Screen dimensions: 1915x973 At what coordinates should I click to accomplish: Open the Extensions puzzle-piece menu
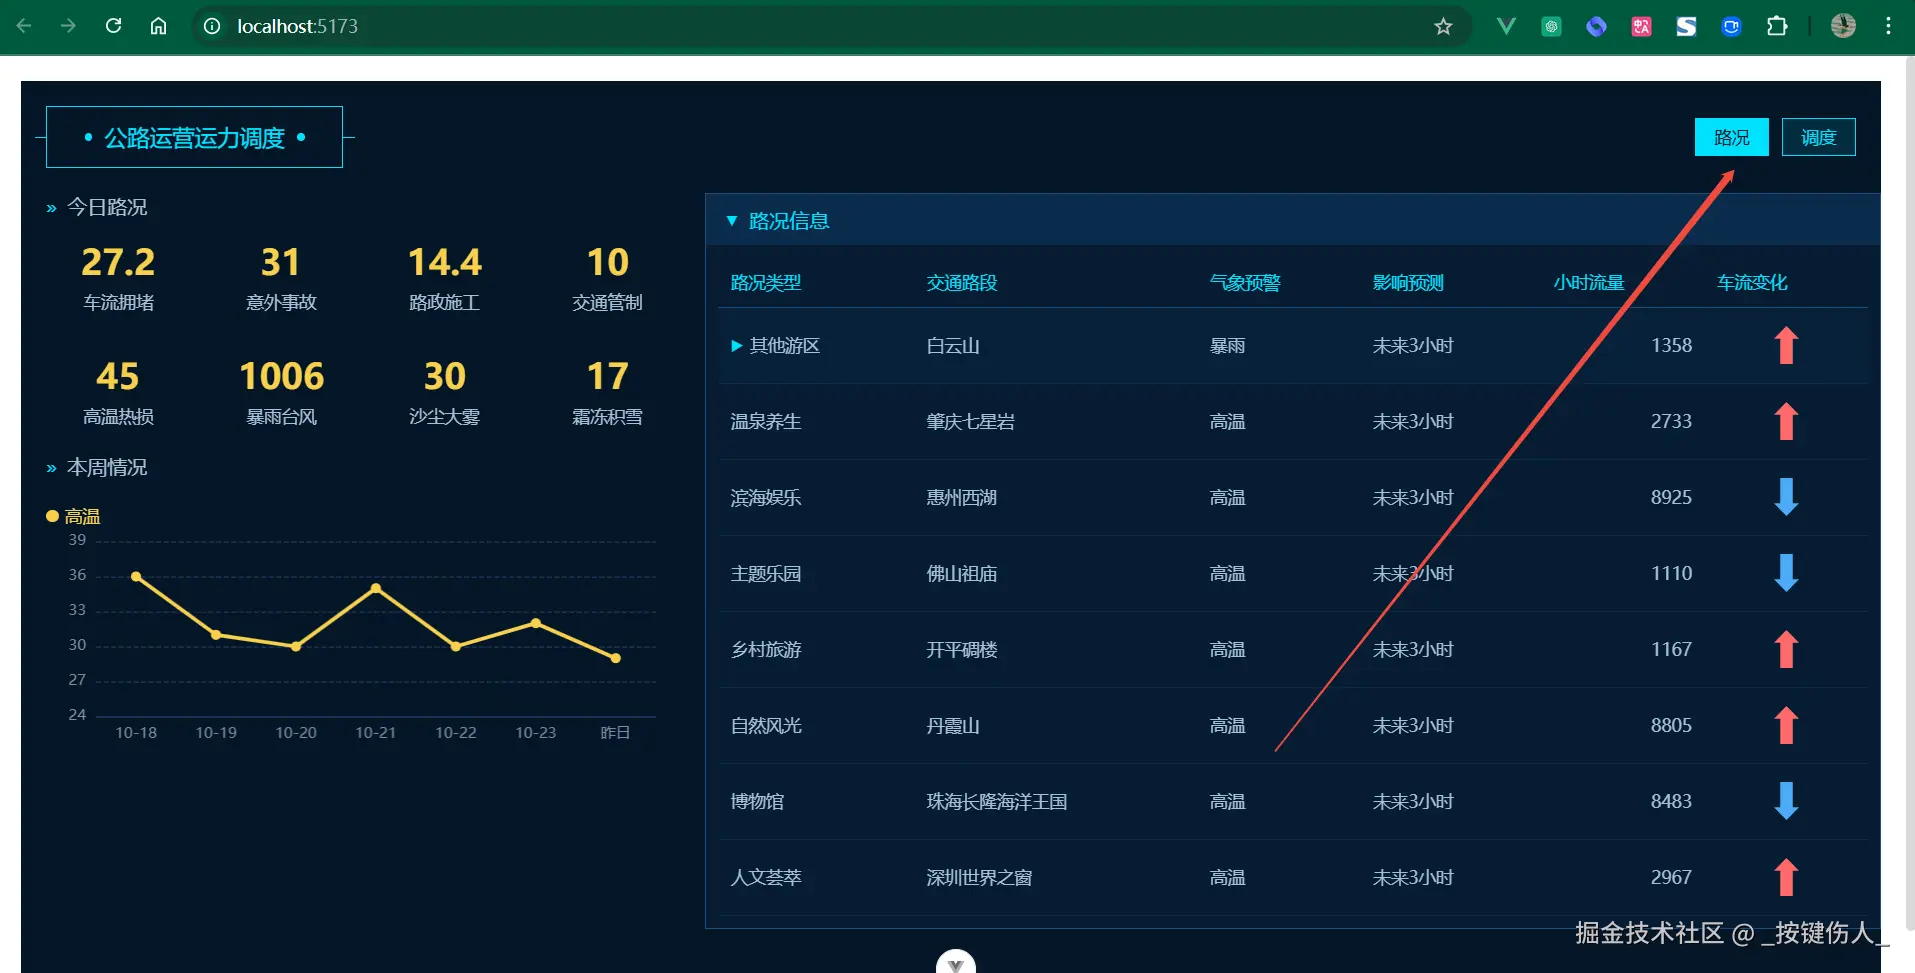[x=1777, y=26]
